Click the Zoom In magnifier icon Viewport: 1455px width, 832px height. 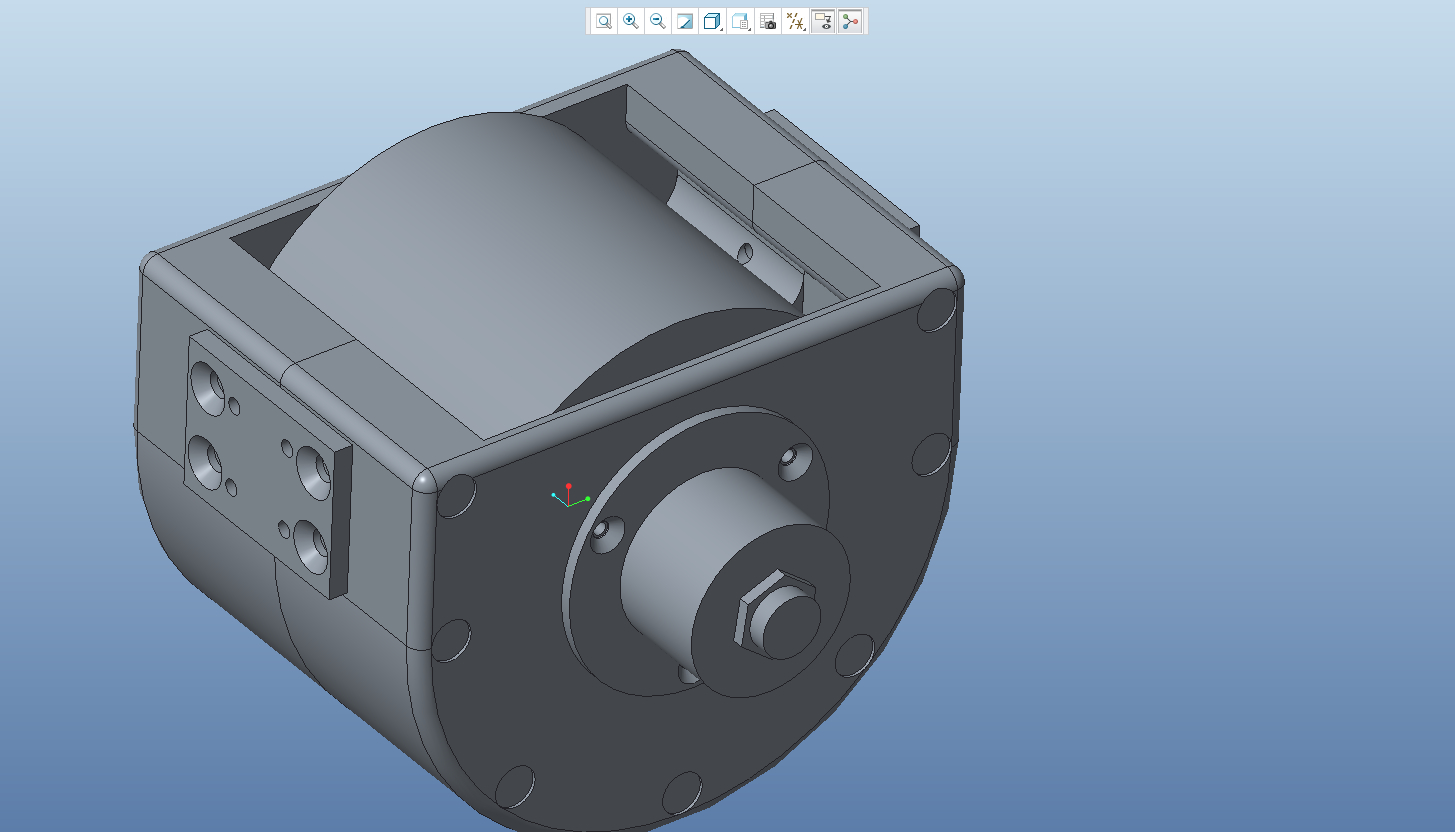[631, 21]
